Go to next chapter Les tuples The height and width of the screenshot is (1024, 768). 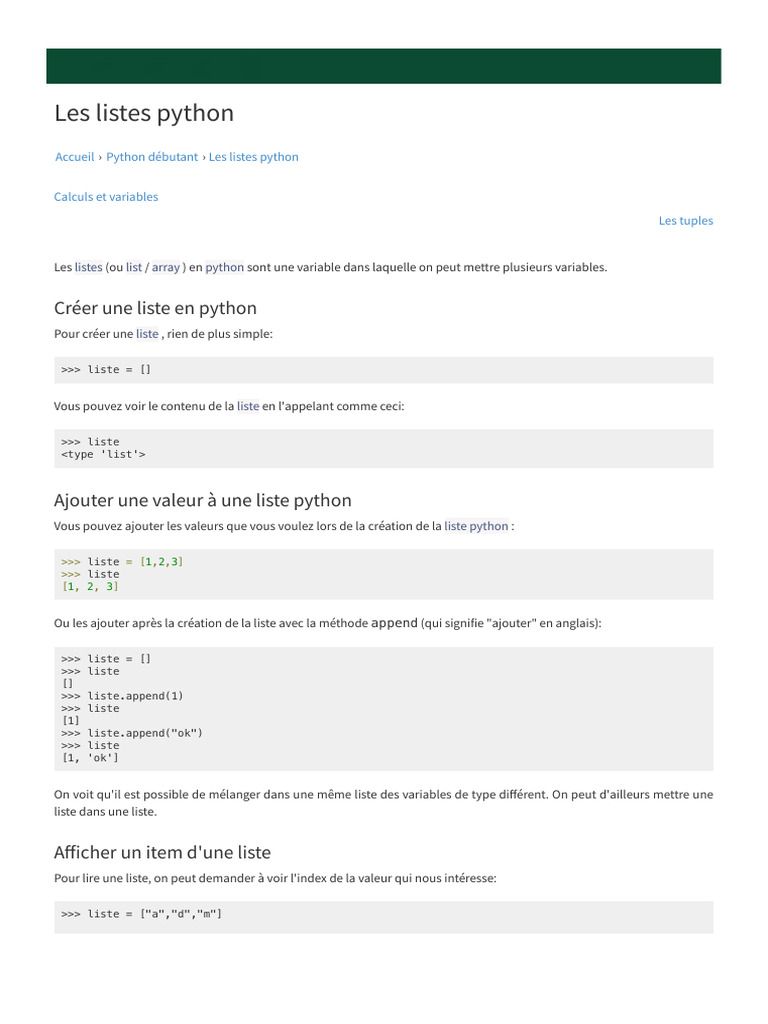click(x=686, y=221)
